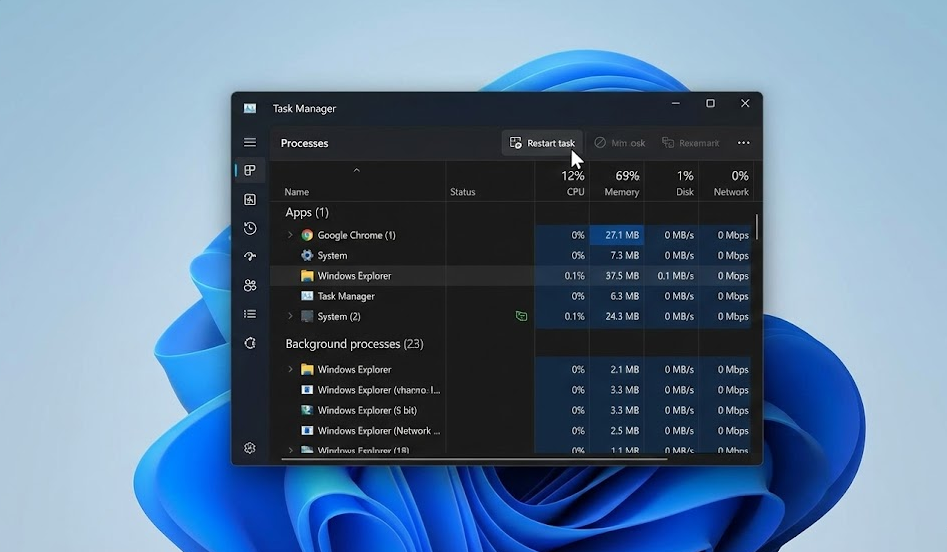
Task: Select Windows Explorer (vhanno row
Action: tap(510, 390)
